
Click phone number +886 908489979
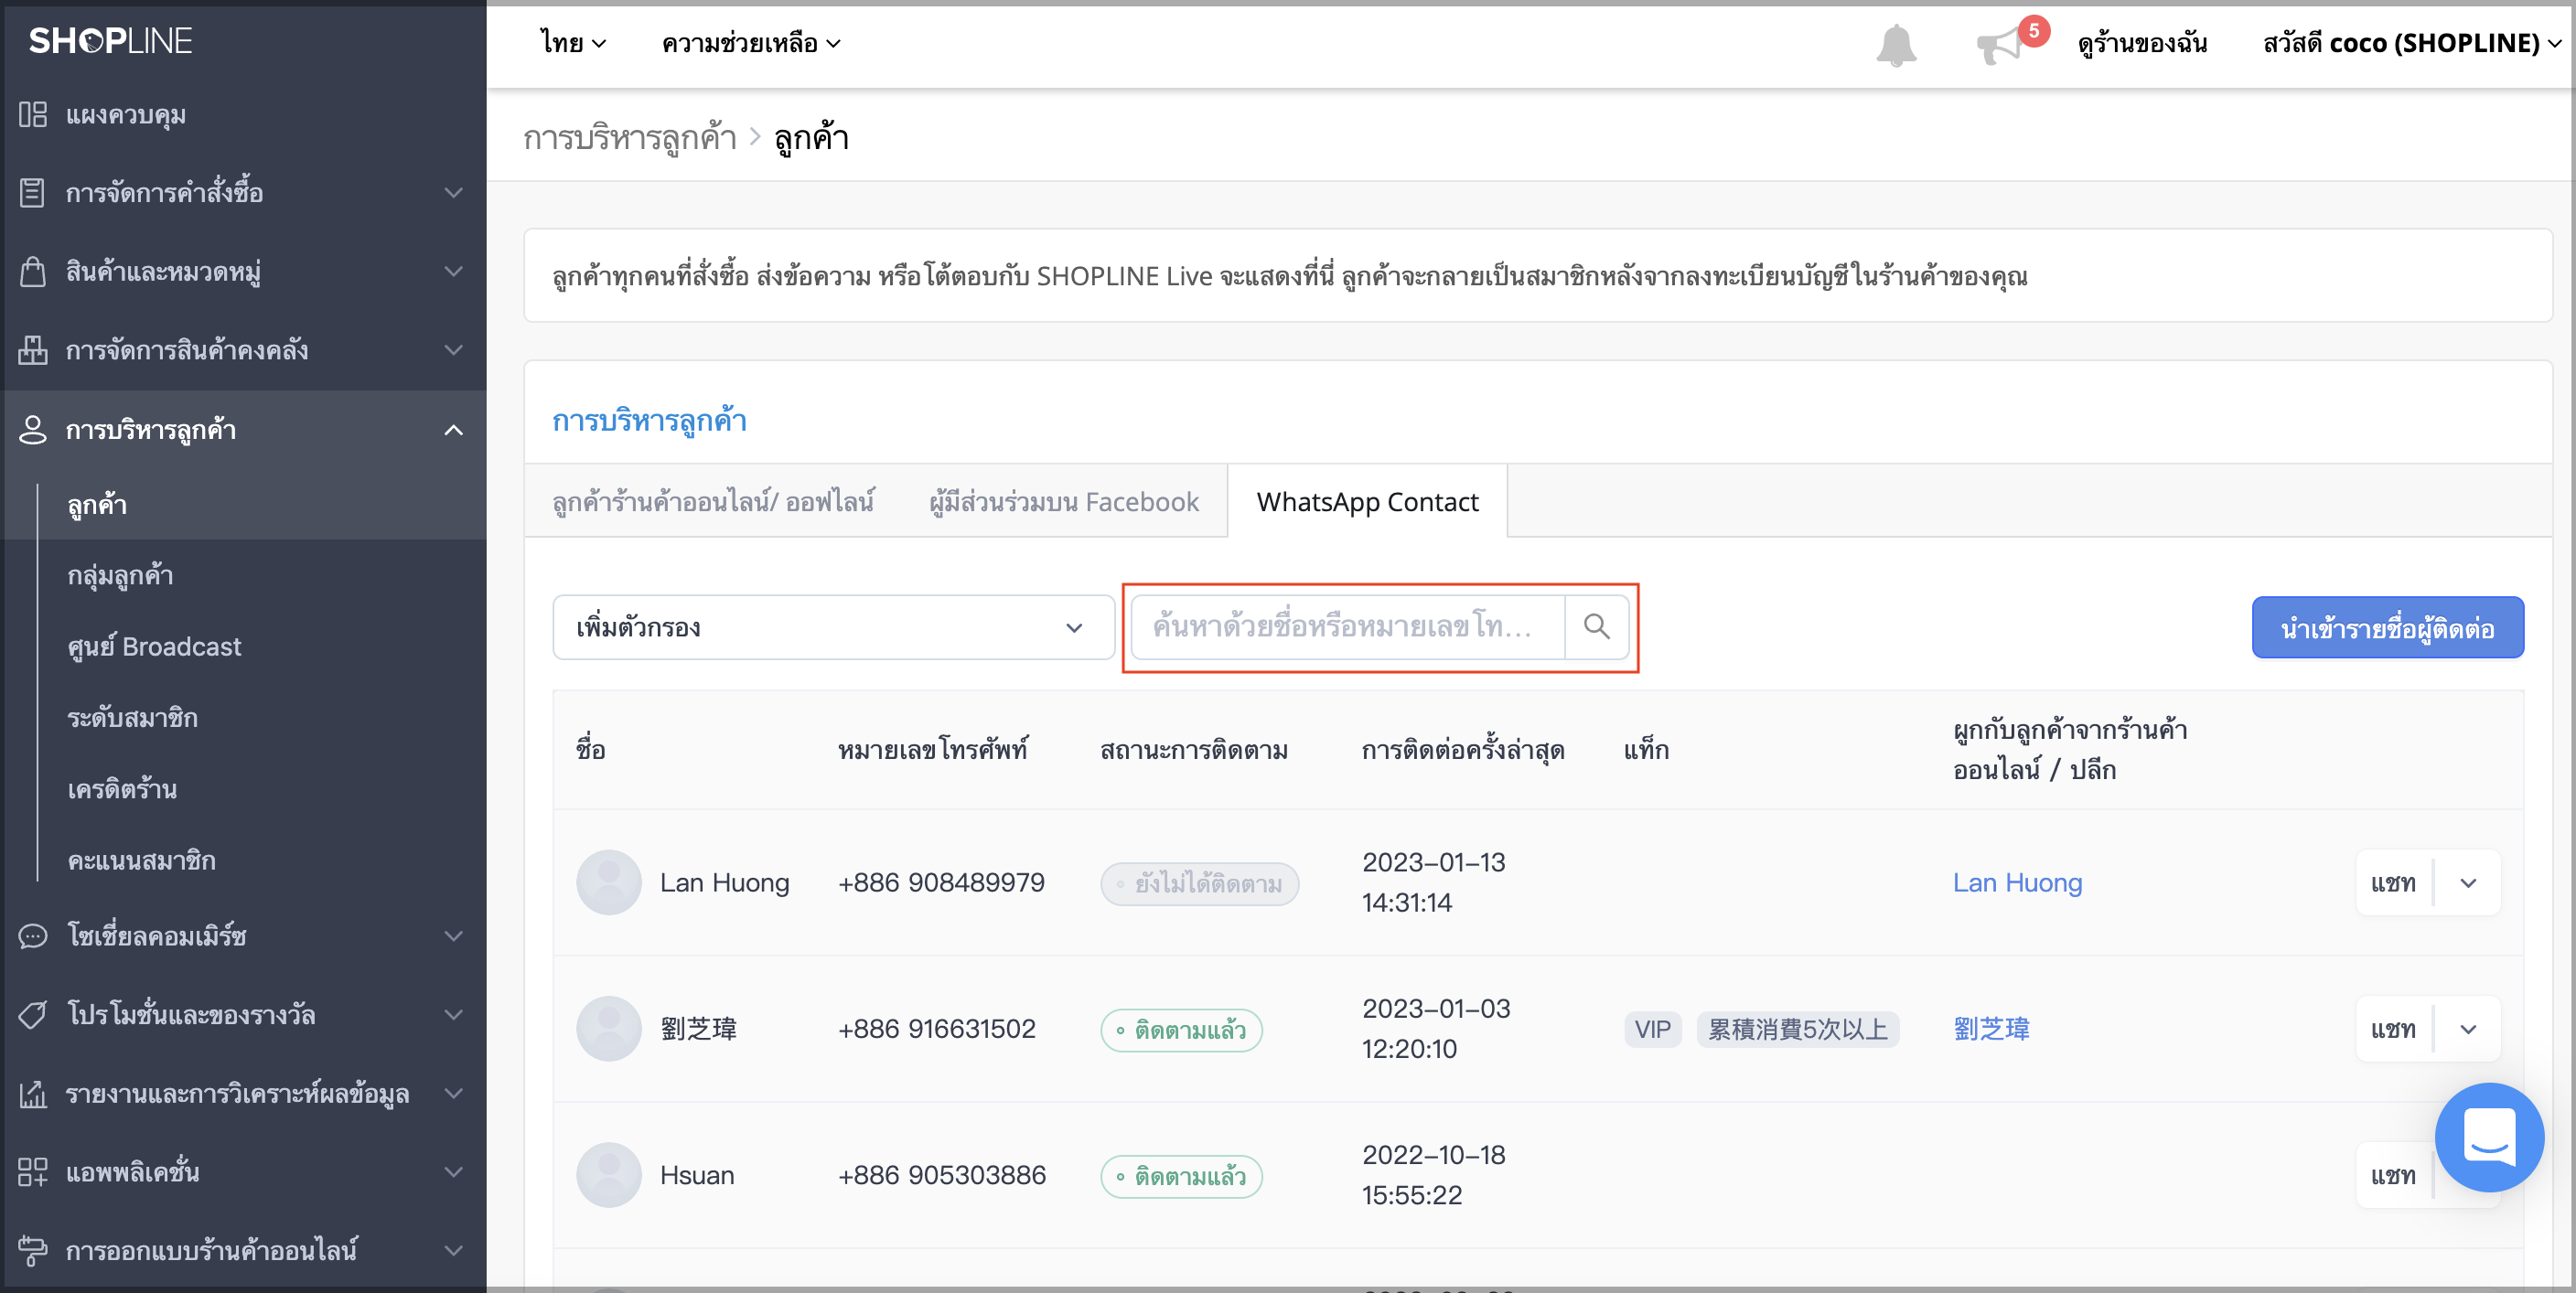[941, 883]
